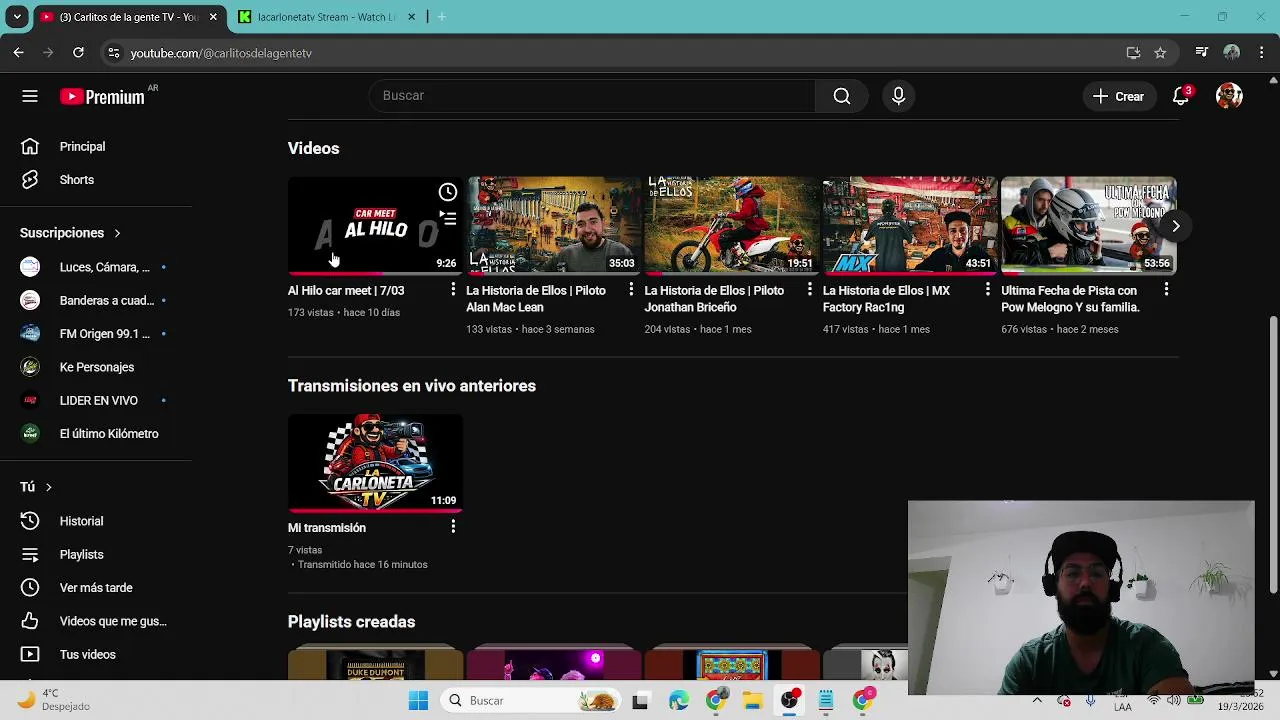This screenshot has height=720, width=1280.
Task: Open Videos que me gustan
Action: 96,621
